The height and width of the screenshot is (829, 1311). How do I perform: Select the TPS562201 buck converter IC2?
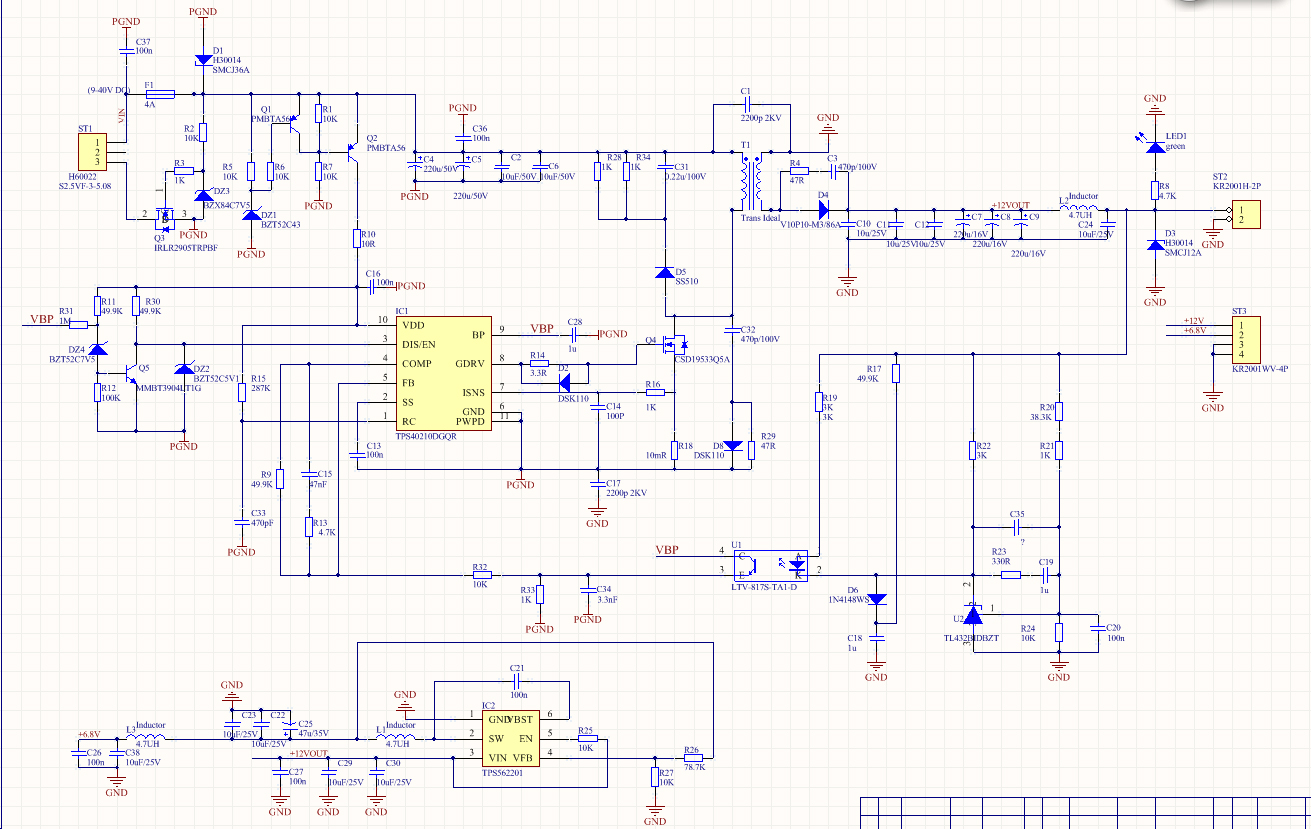click(x=511, y=738)
